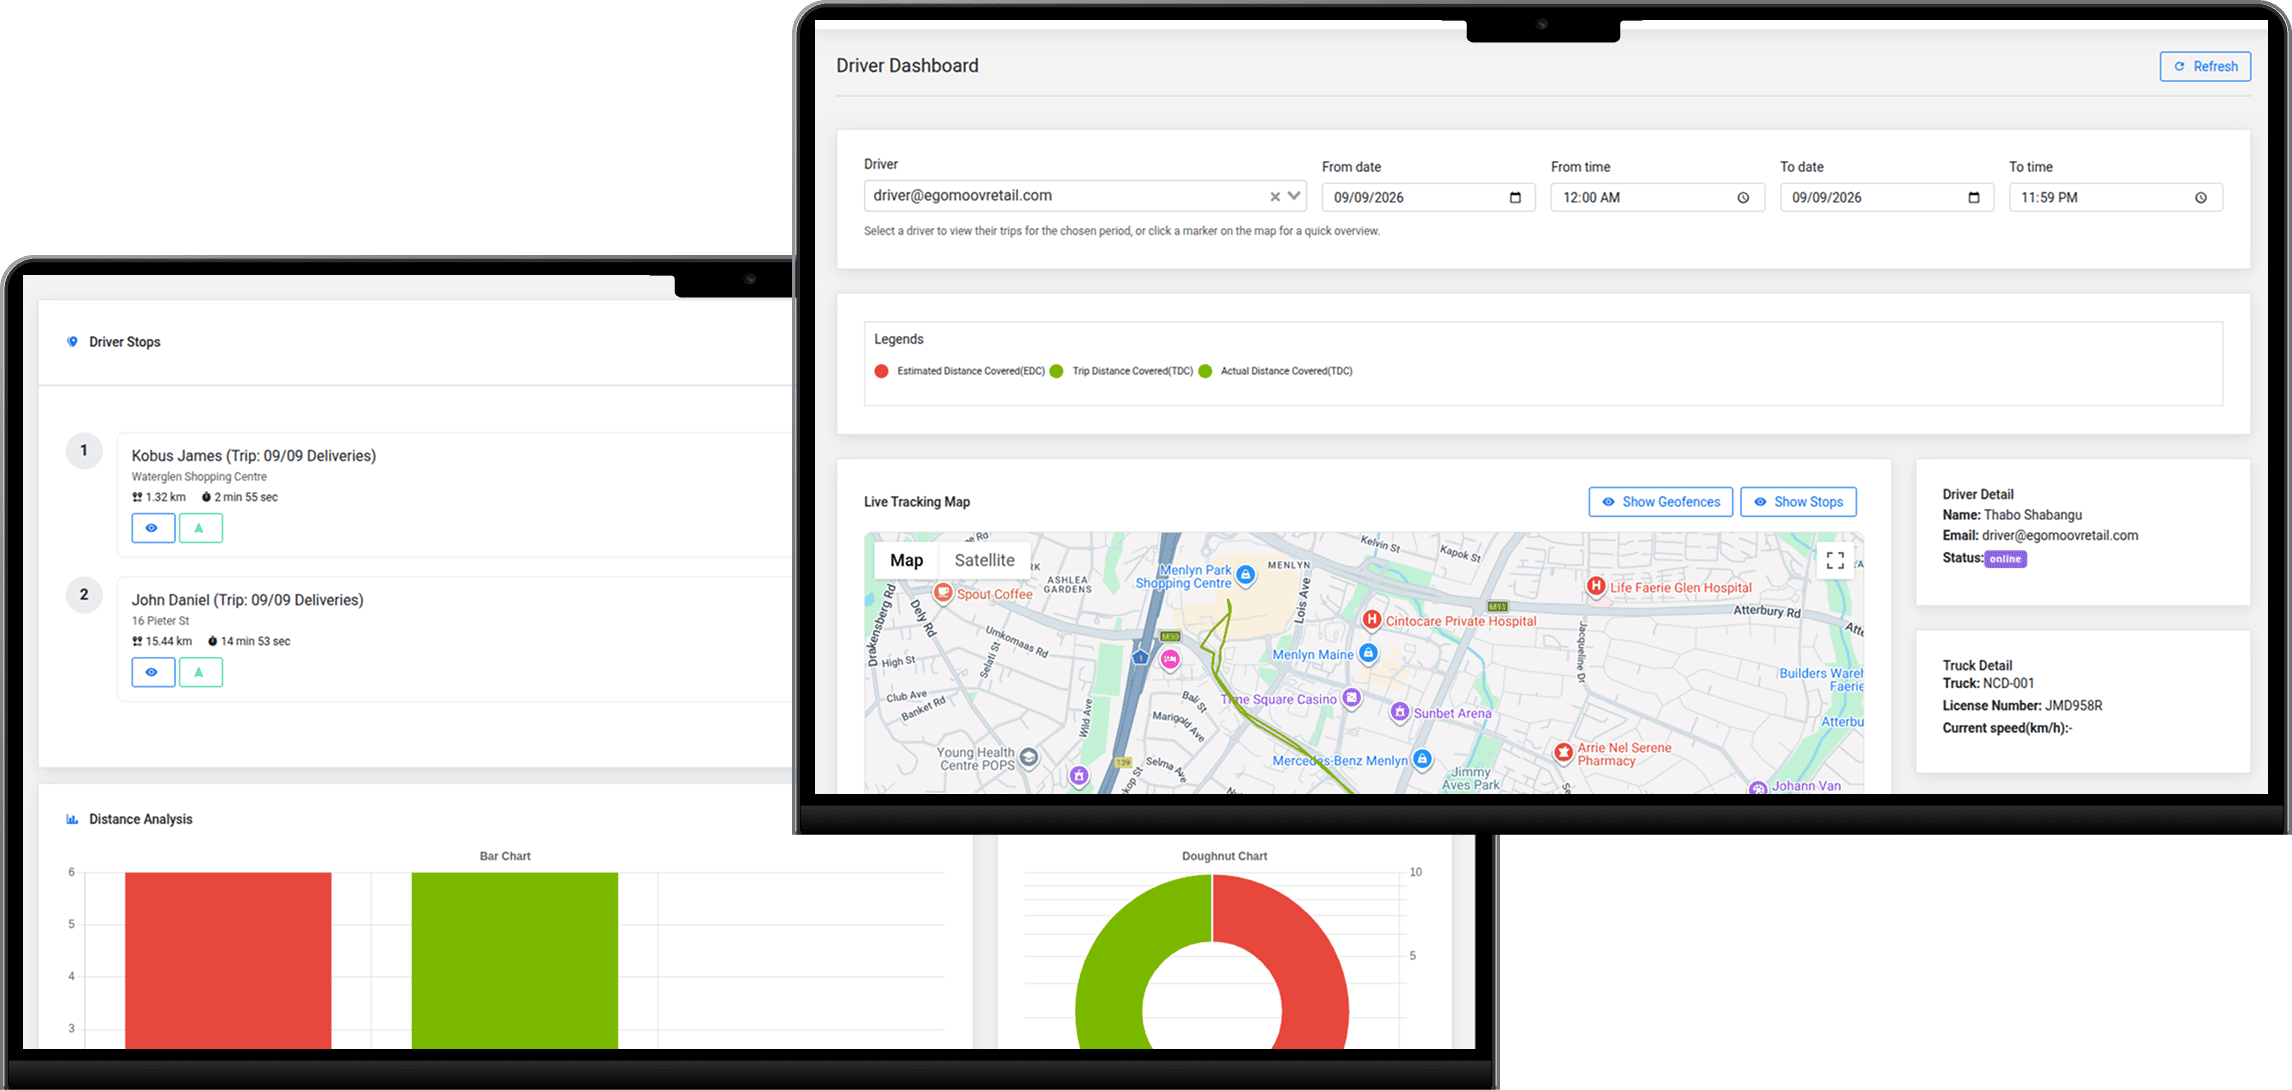Click the truck license number JMD958R
This screenshot has height=1090, width=2292.
(x=2074, y=706)
